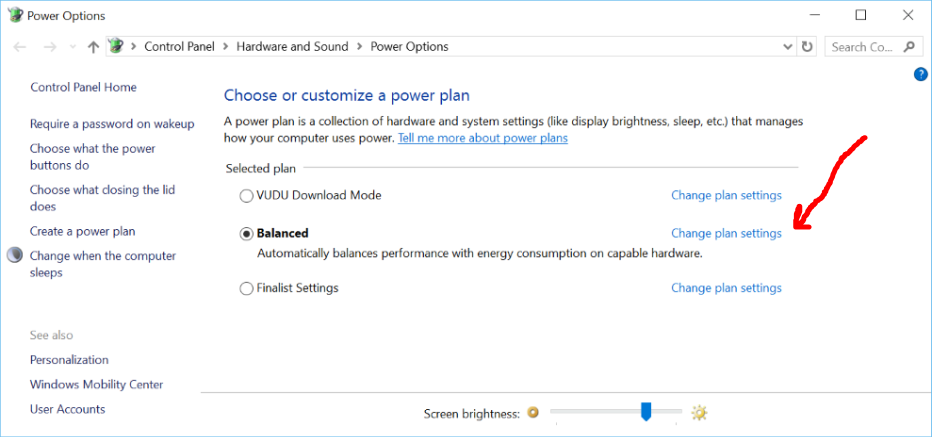Click the Back navigation arrow
The height and width of the screenshot is (437, 932).
(20, 47)
